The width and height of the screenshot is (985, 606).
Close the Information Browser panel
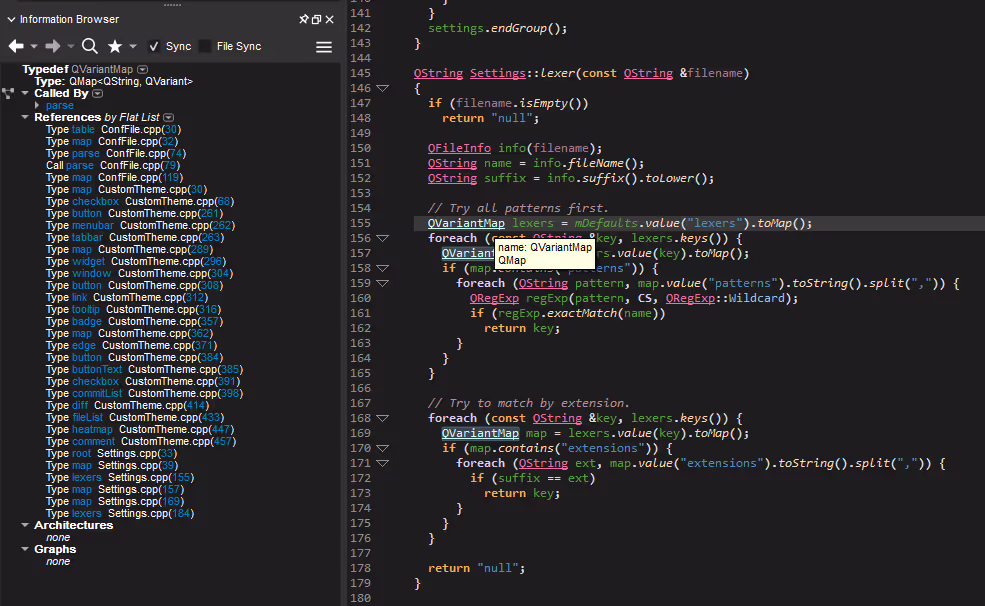[330, 19]
